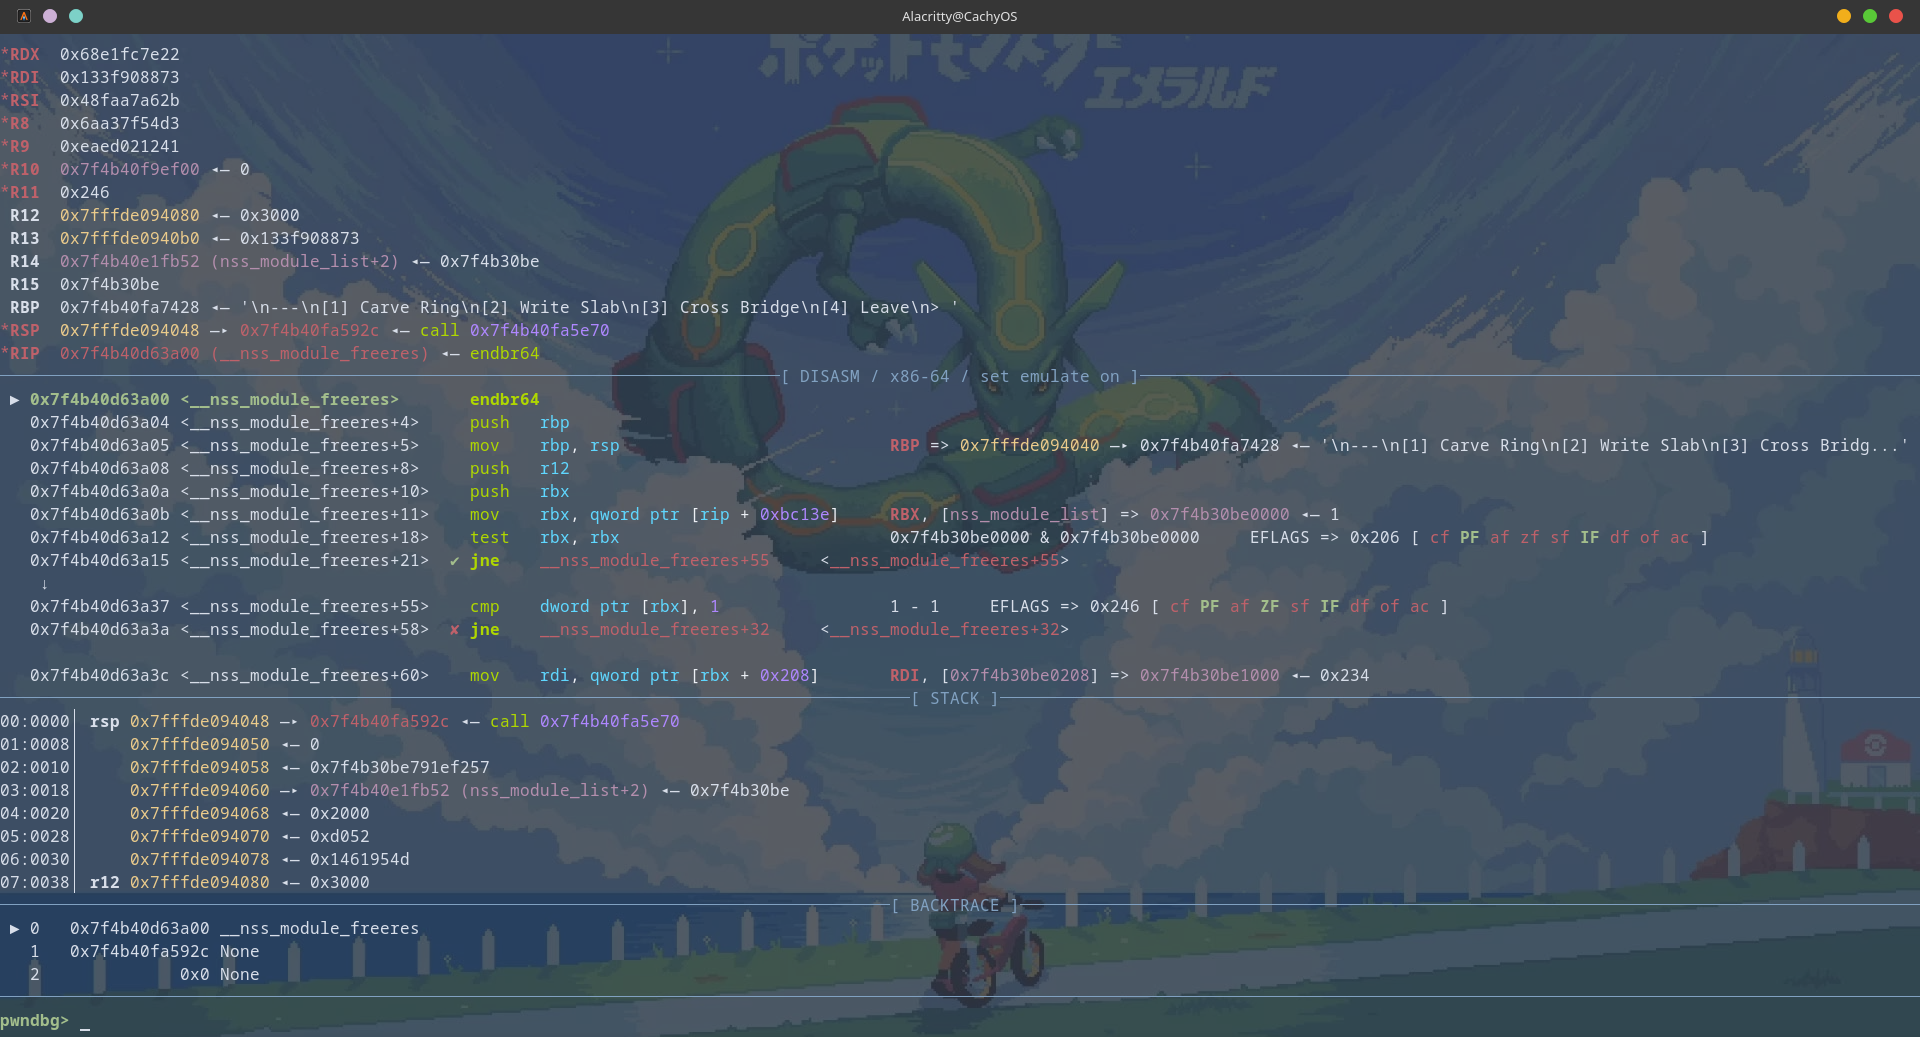The height and width of the screenshot is (1037, 1920).
Task: Click the mov rdi, qword ptr [rbx + 0x208] line
Action: point(645,675)
